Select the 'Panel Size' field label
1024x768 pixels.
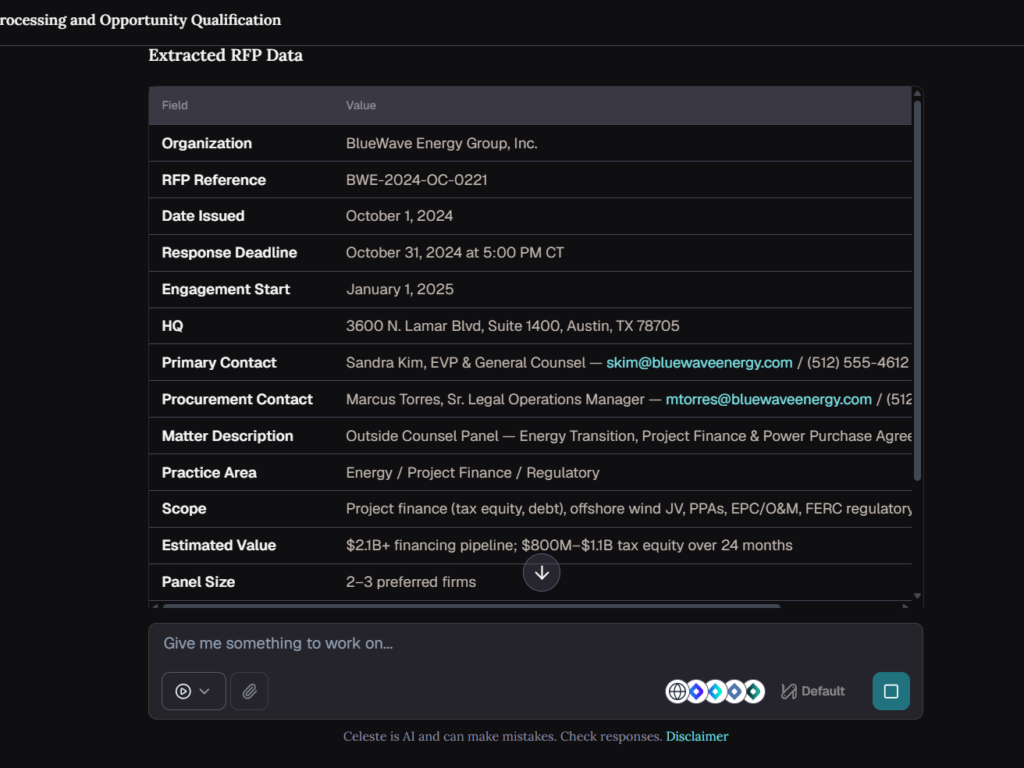[199, 582]
